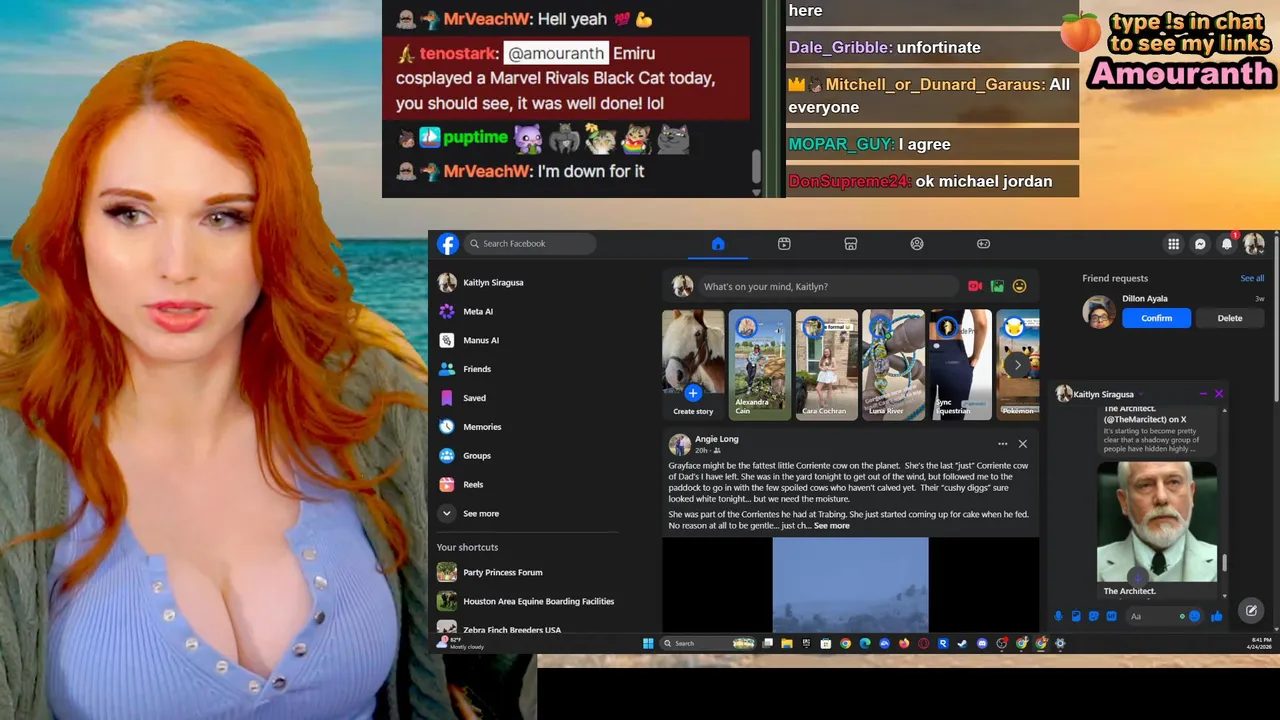
Task: Click the Windows taskbar Search box
Action: [708, 644]
